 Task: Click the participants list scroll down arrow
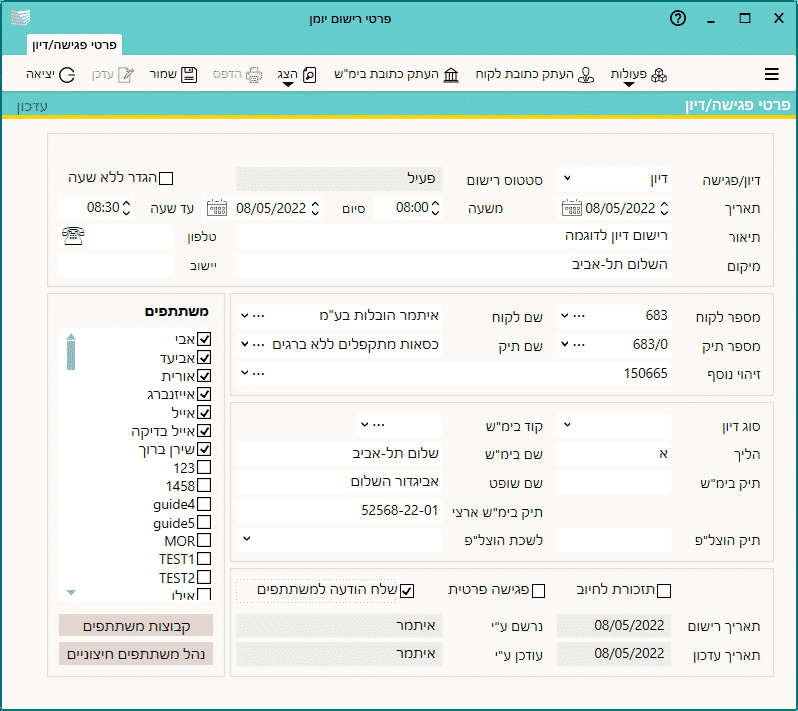(71, 592)
